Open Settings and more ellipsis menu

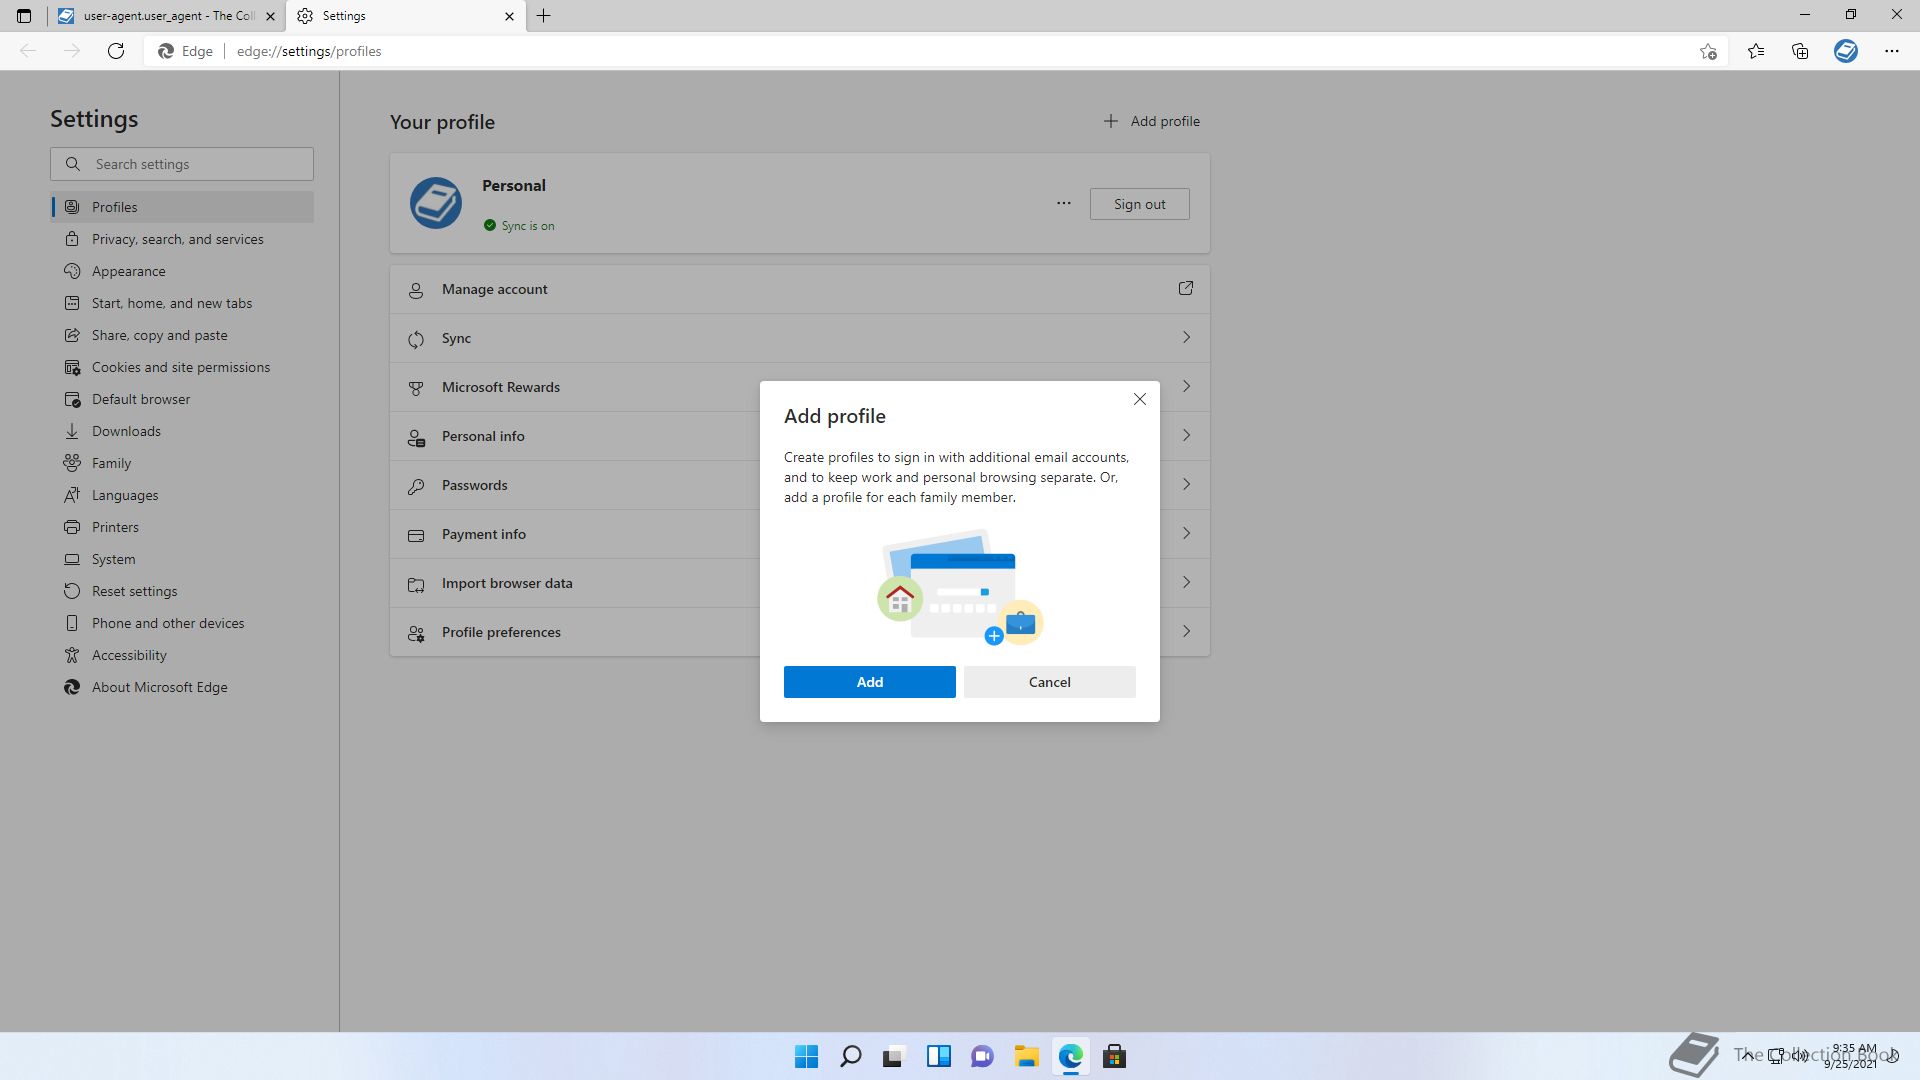(1891, 51)
